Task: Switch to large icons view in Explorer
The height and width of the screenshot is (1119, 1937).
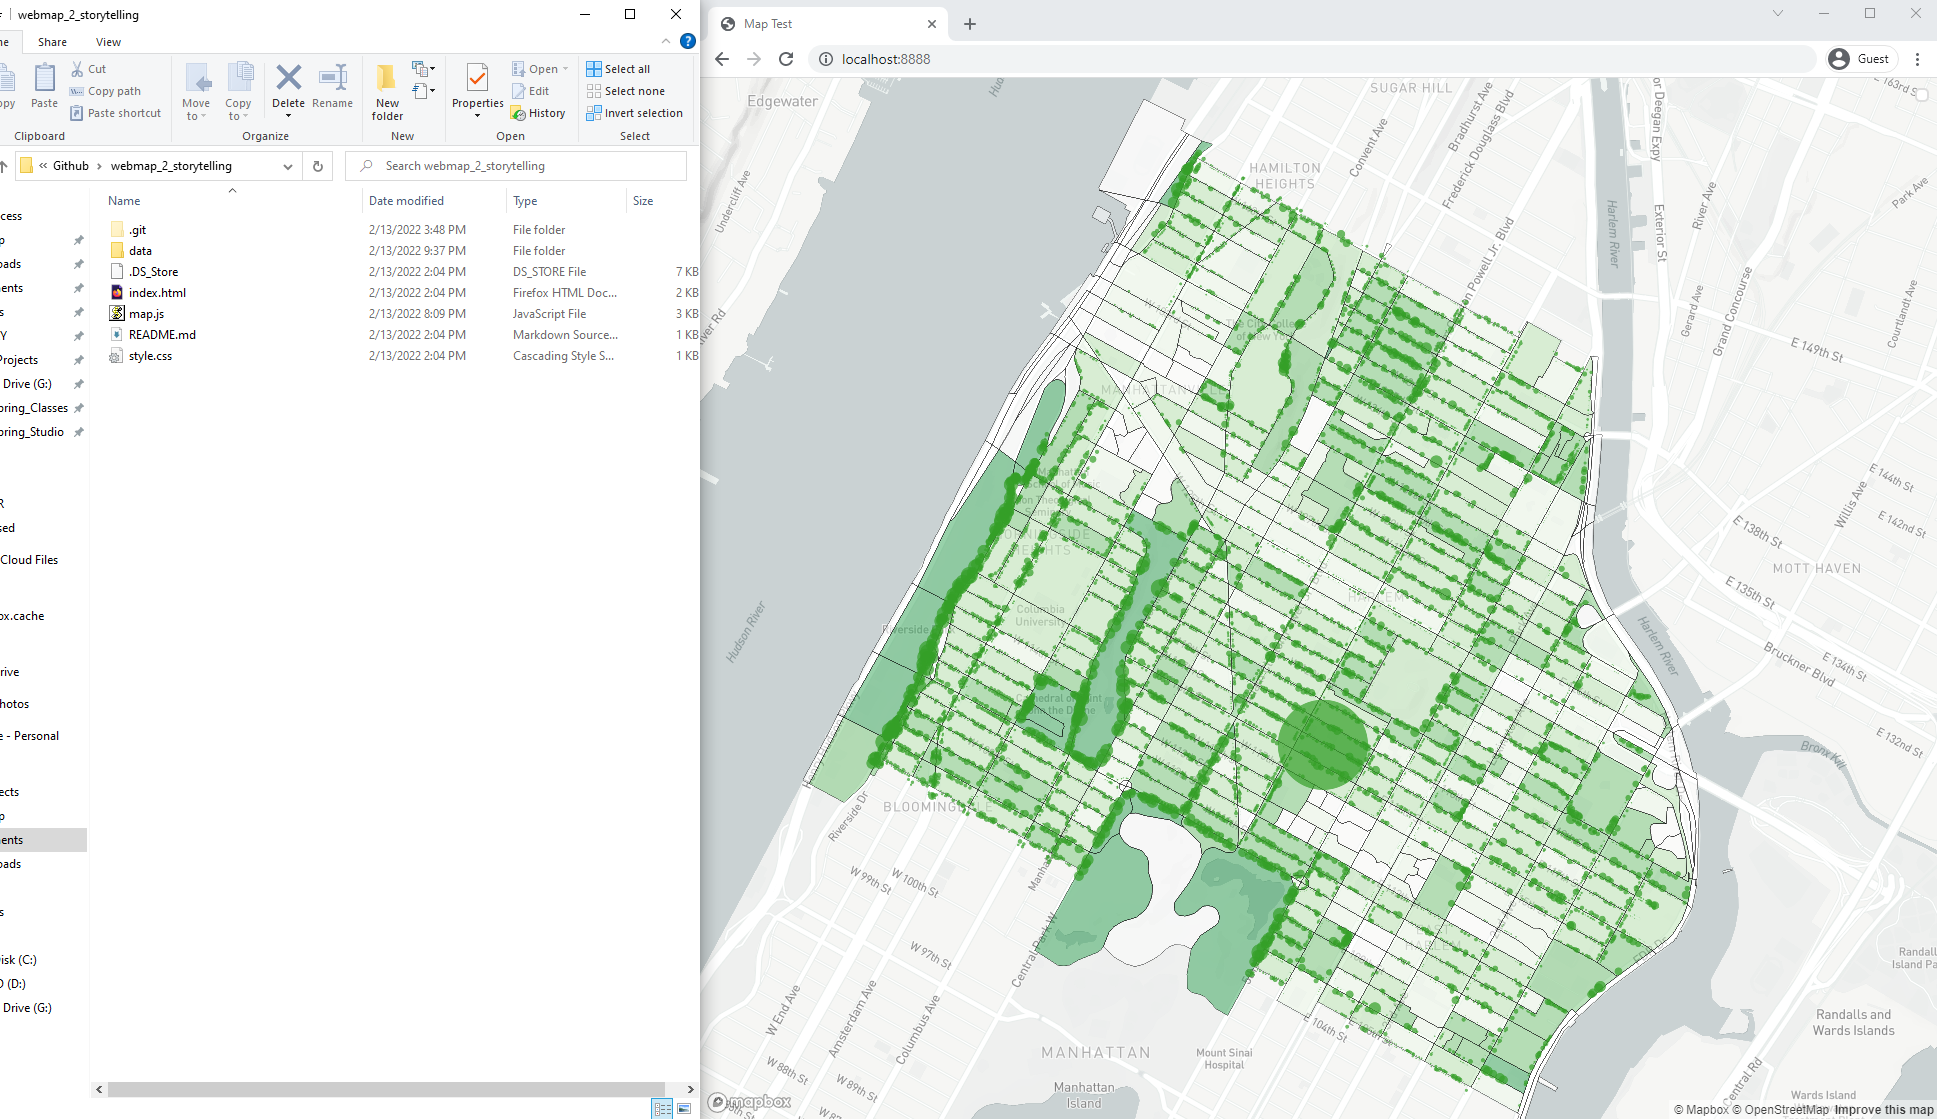Action: pyautogui.click(x=684, y=1108)
